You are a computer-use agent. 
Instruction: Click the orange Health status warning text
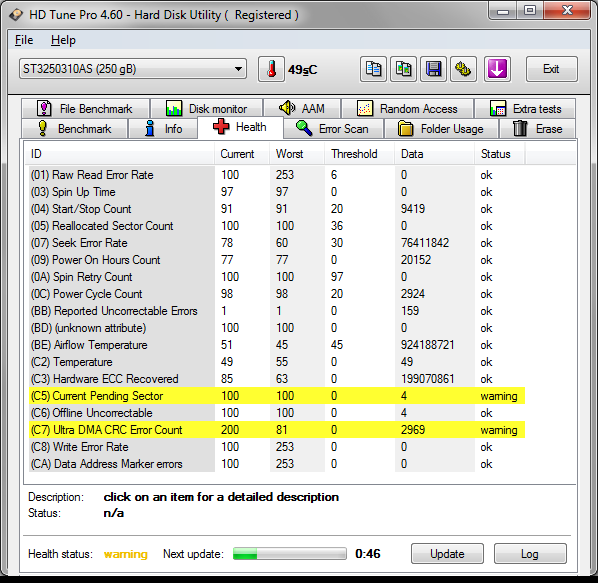pyautogui.click(x=125, y=554)
